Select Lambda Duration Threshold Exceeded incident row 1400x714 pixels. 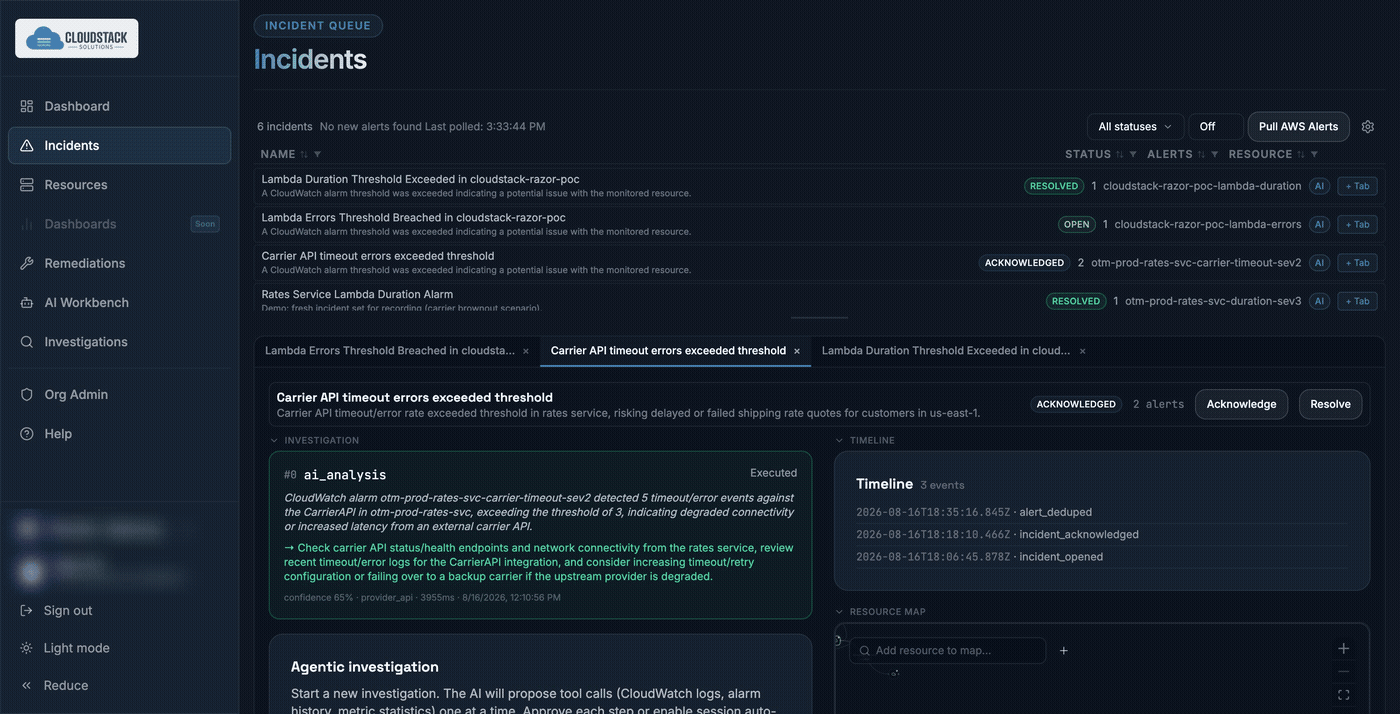click(820, 186)
